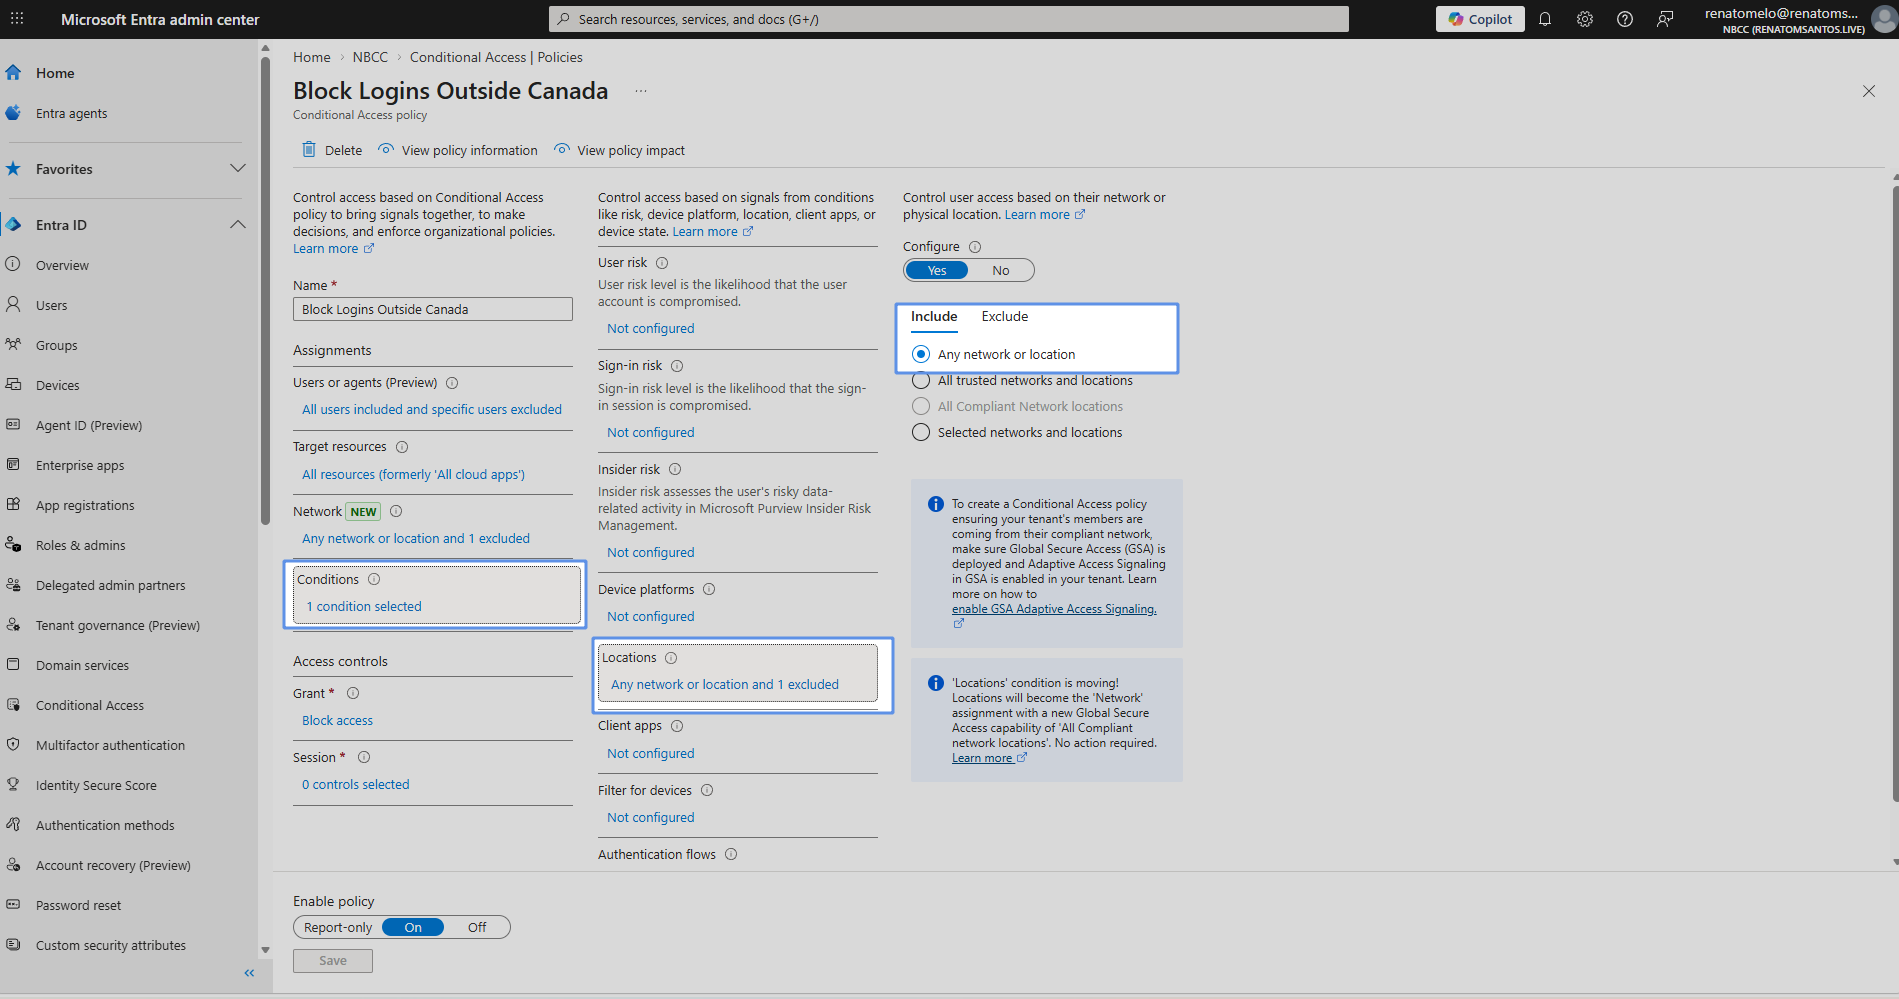Open Grant 'Block access' setting

(337, 721)
